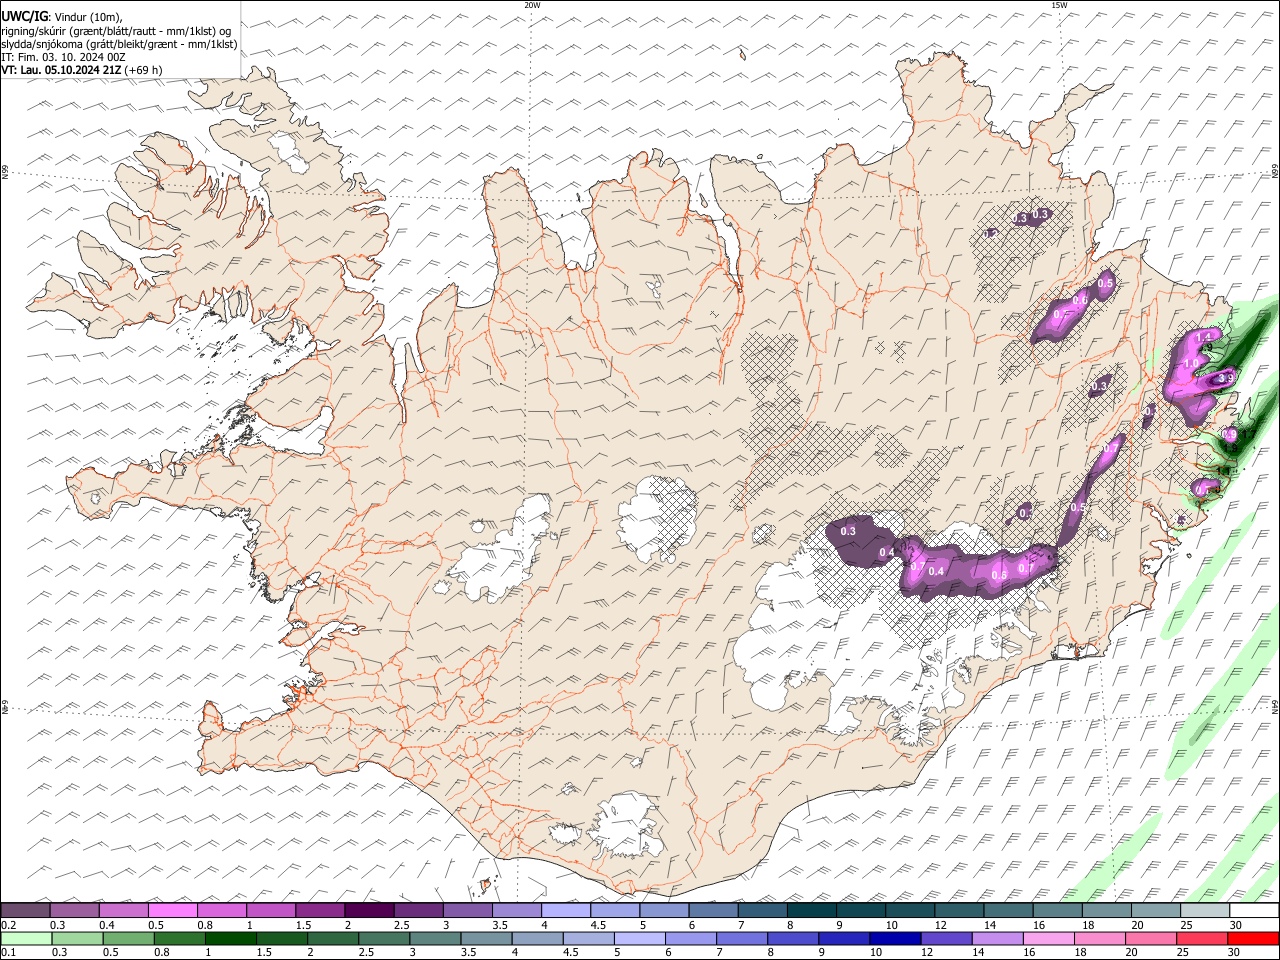Click the 'slydda/snjókoma' legend description line
Screen dimensions: 1280x960
coord(120,44)
